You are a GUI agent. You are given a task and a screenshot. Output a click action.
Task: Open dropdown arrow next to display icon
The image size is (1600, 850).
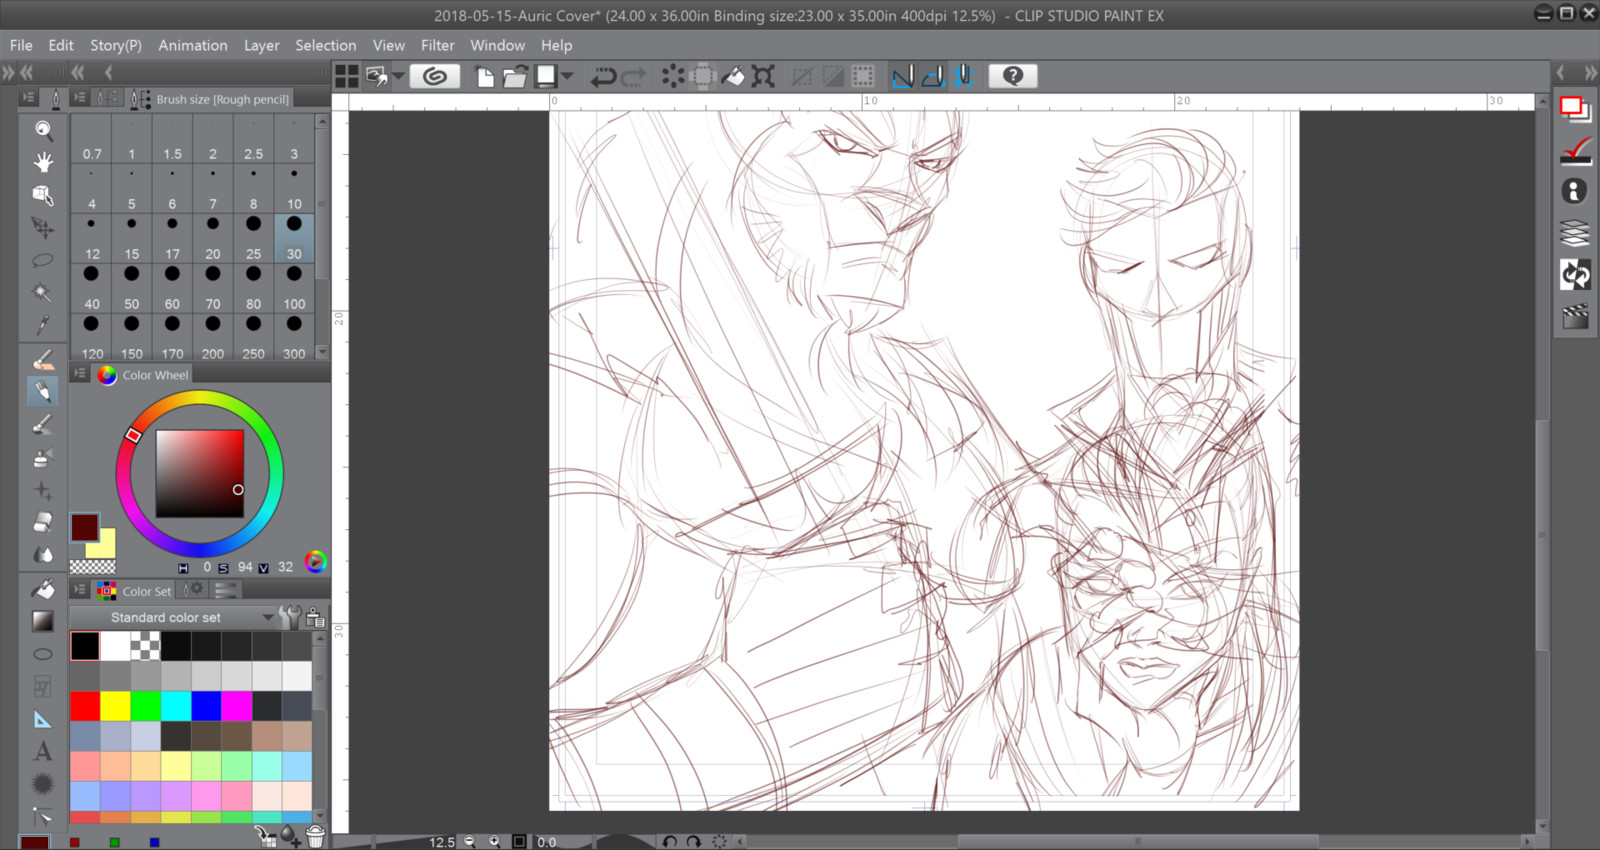(398, 76)
